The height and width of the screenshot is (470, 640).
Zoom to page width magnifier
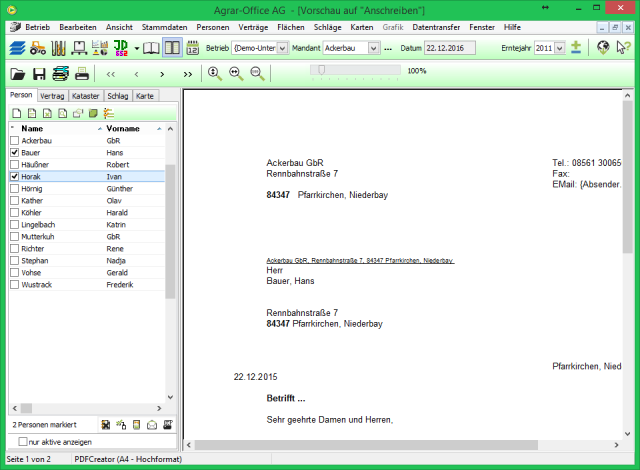(236, 74)
